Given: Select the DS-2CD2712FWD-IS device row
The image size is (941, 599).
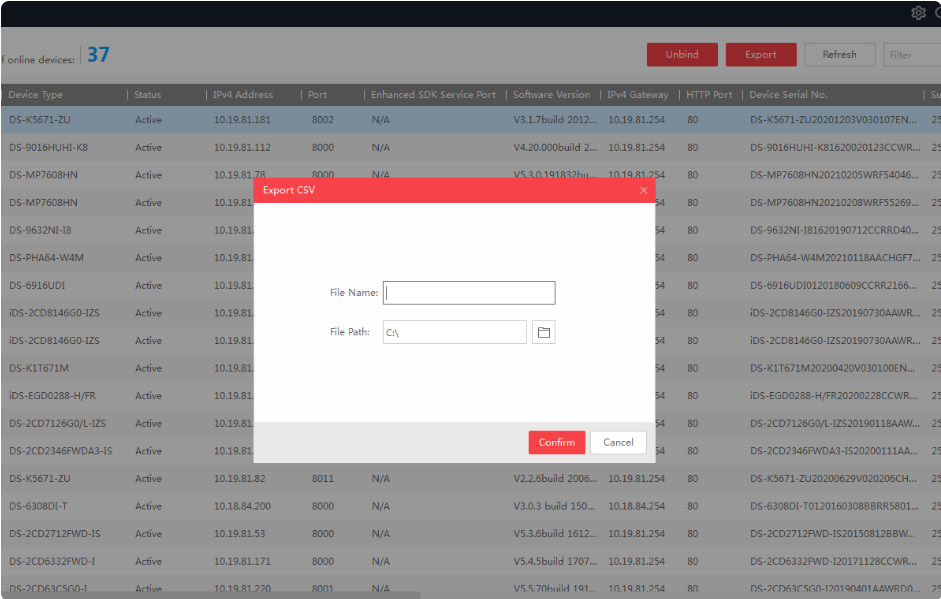Looking at the screenshot, I should (x=55, y=534).
